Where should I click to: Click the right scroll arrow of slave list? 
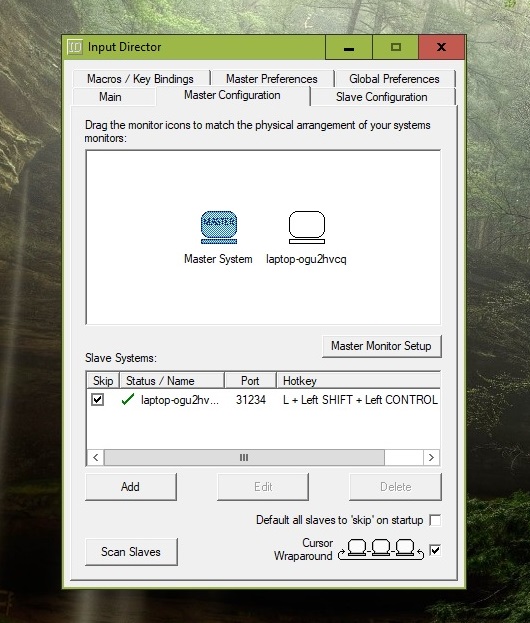(431, 458)
